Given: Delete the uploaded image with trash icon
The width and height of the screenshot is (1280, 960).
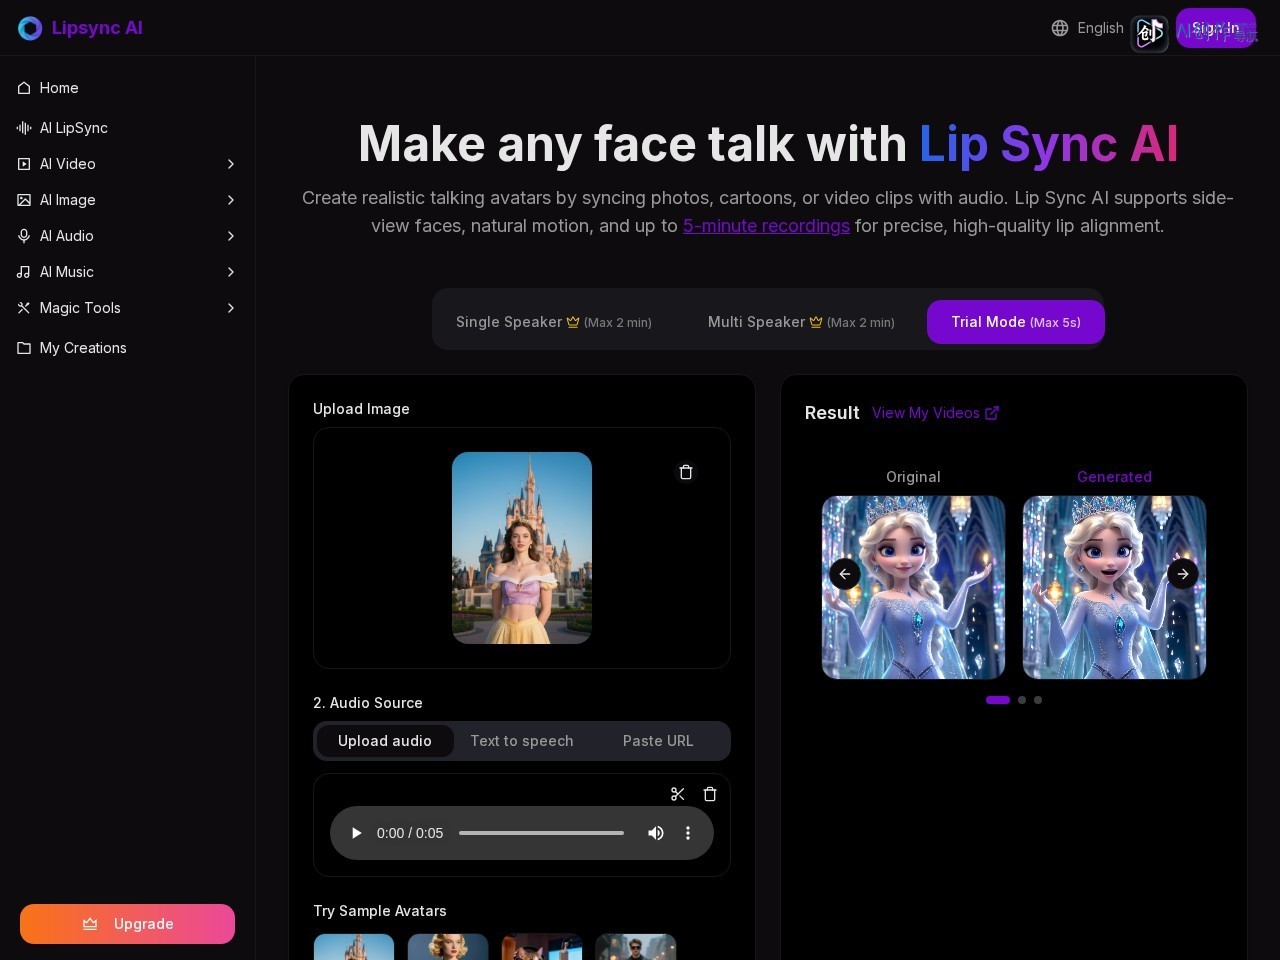Looking at the screenshot, I should (x=686, y=472).
